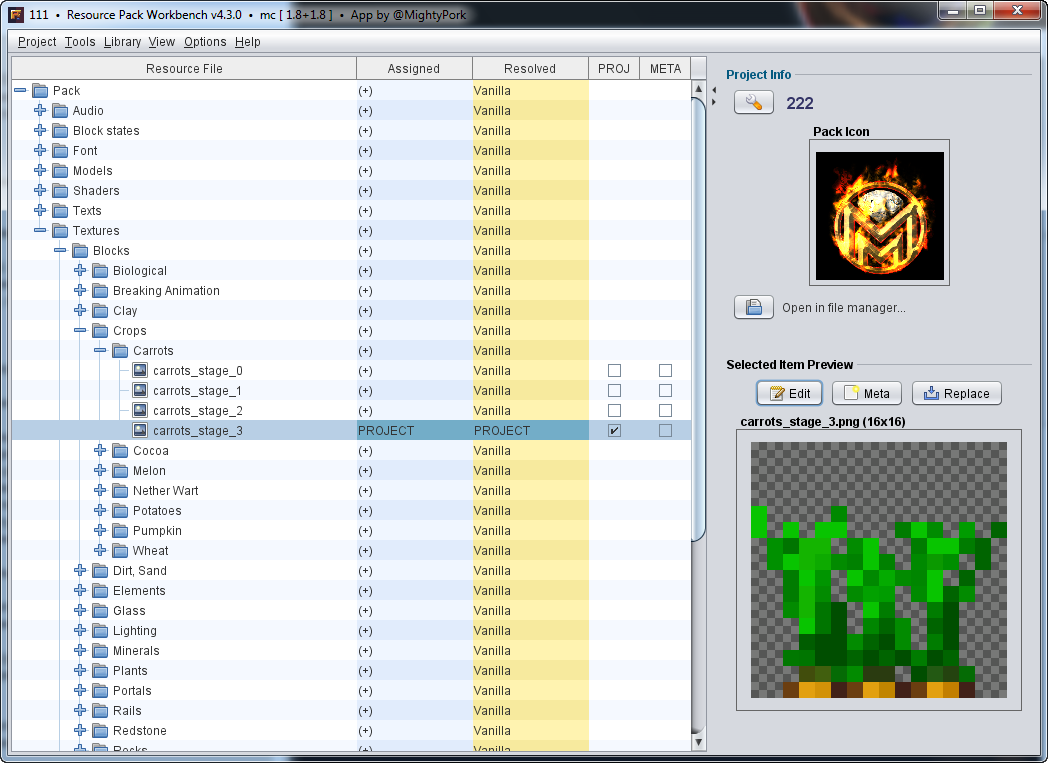Click the open in file manager icon
The image size is (1048, 763).
[754, 308]
